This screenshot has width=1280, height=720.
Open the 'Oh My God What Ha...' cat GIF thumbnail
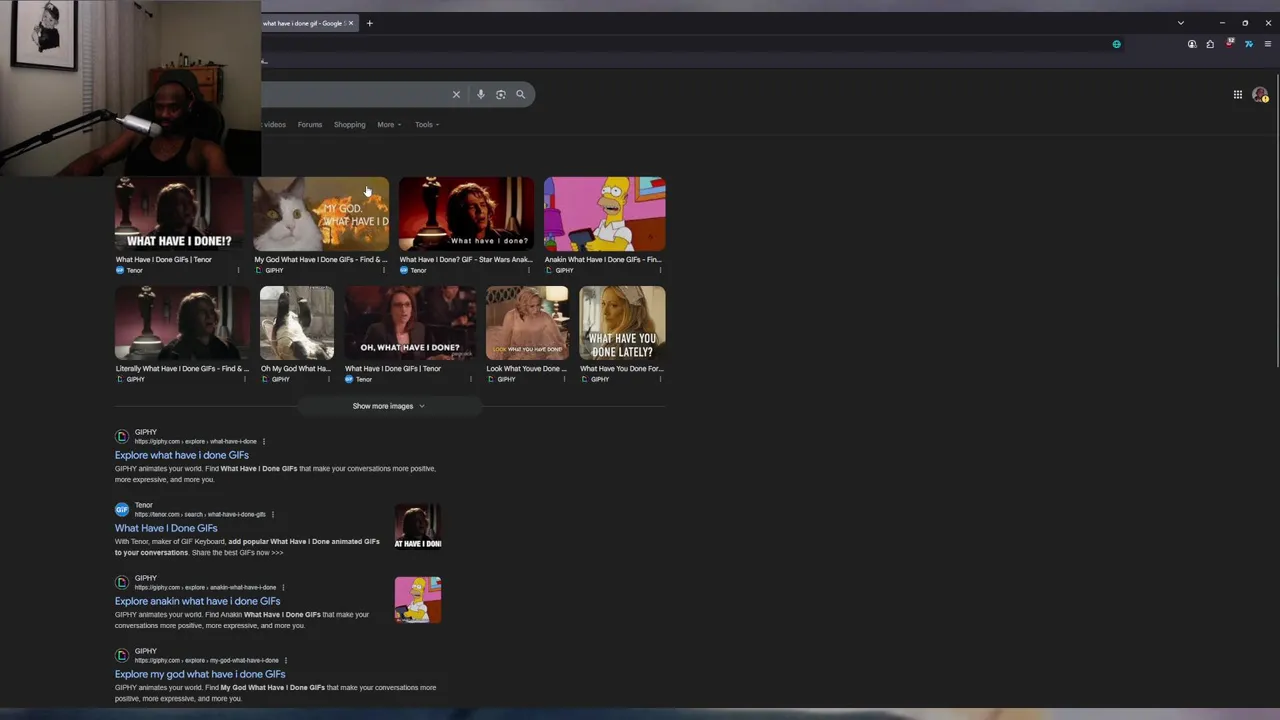(x=297, y=323)
